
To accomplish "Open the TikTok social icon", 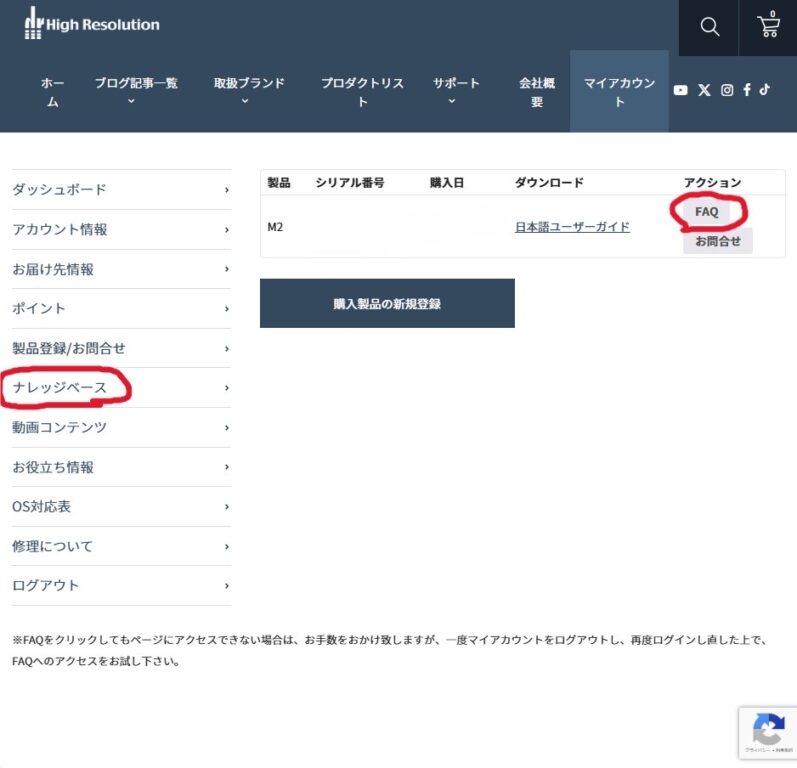I will (764, 89).
